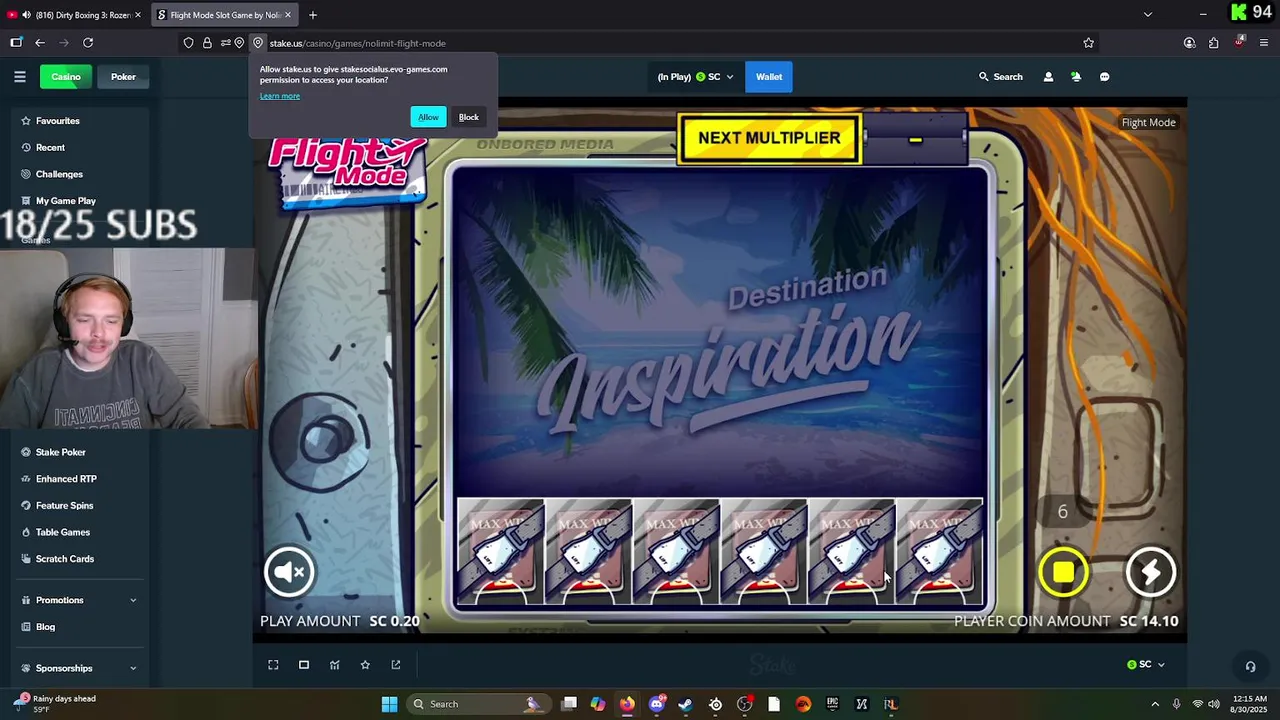The height and width of the screenshot is (720, 1280).
Task: Open the live support headset icon
Action: point(1249,666)
